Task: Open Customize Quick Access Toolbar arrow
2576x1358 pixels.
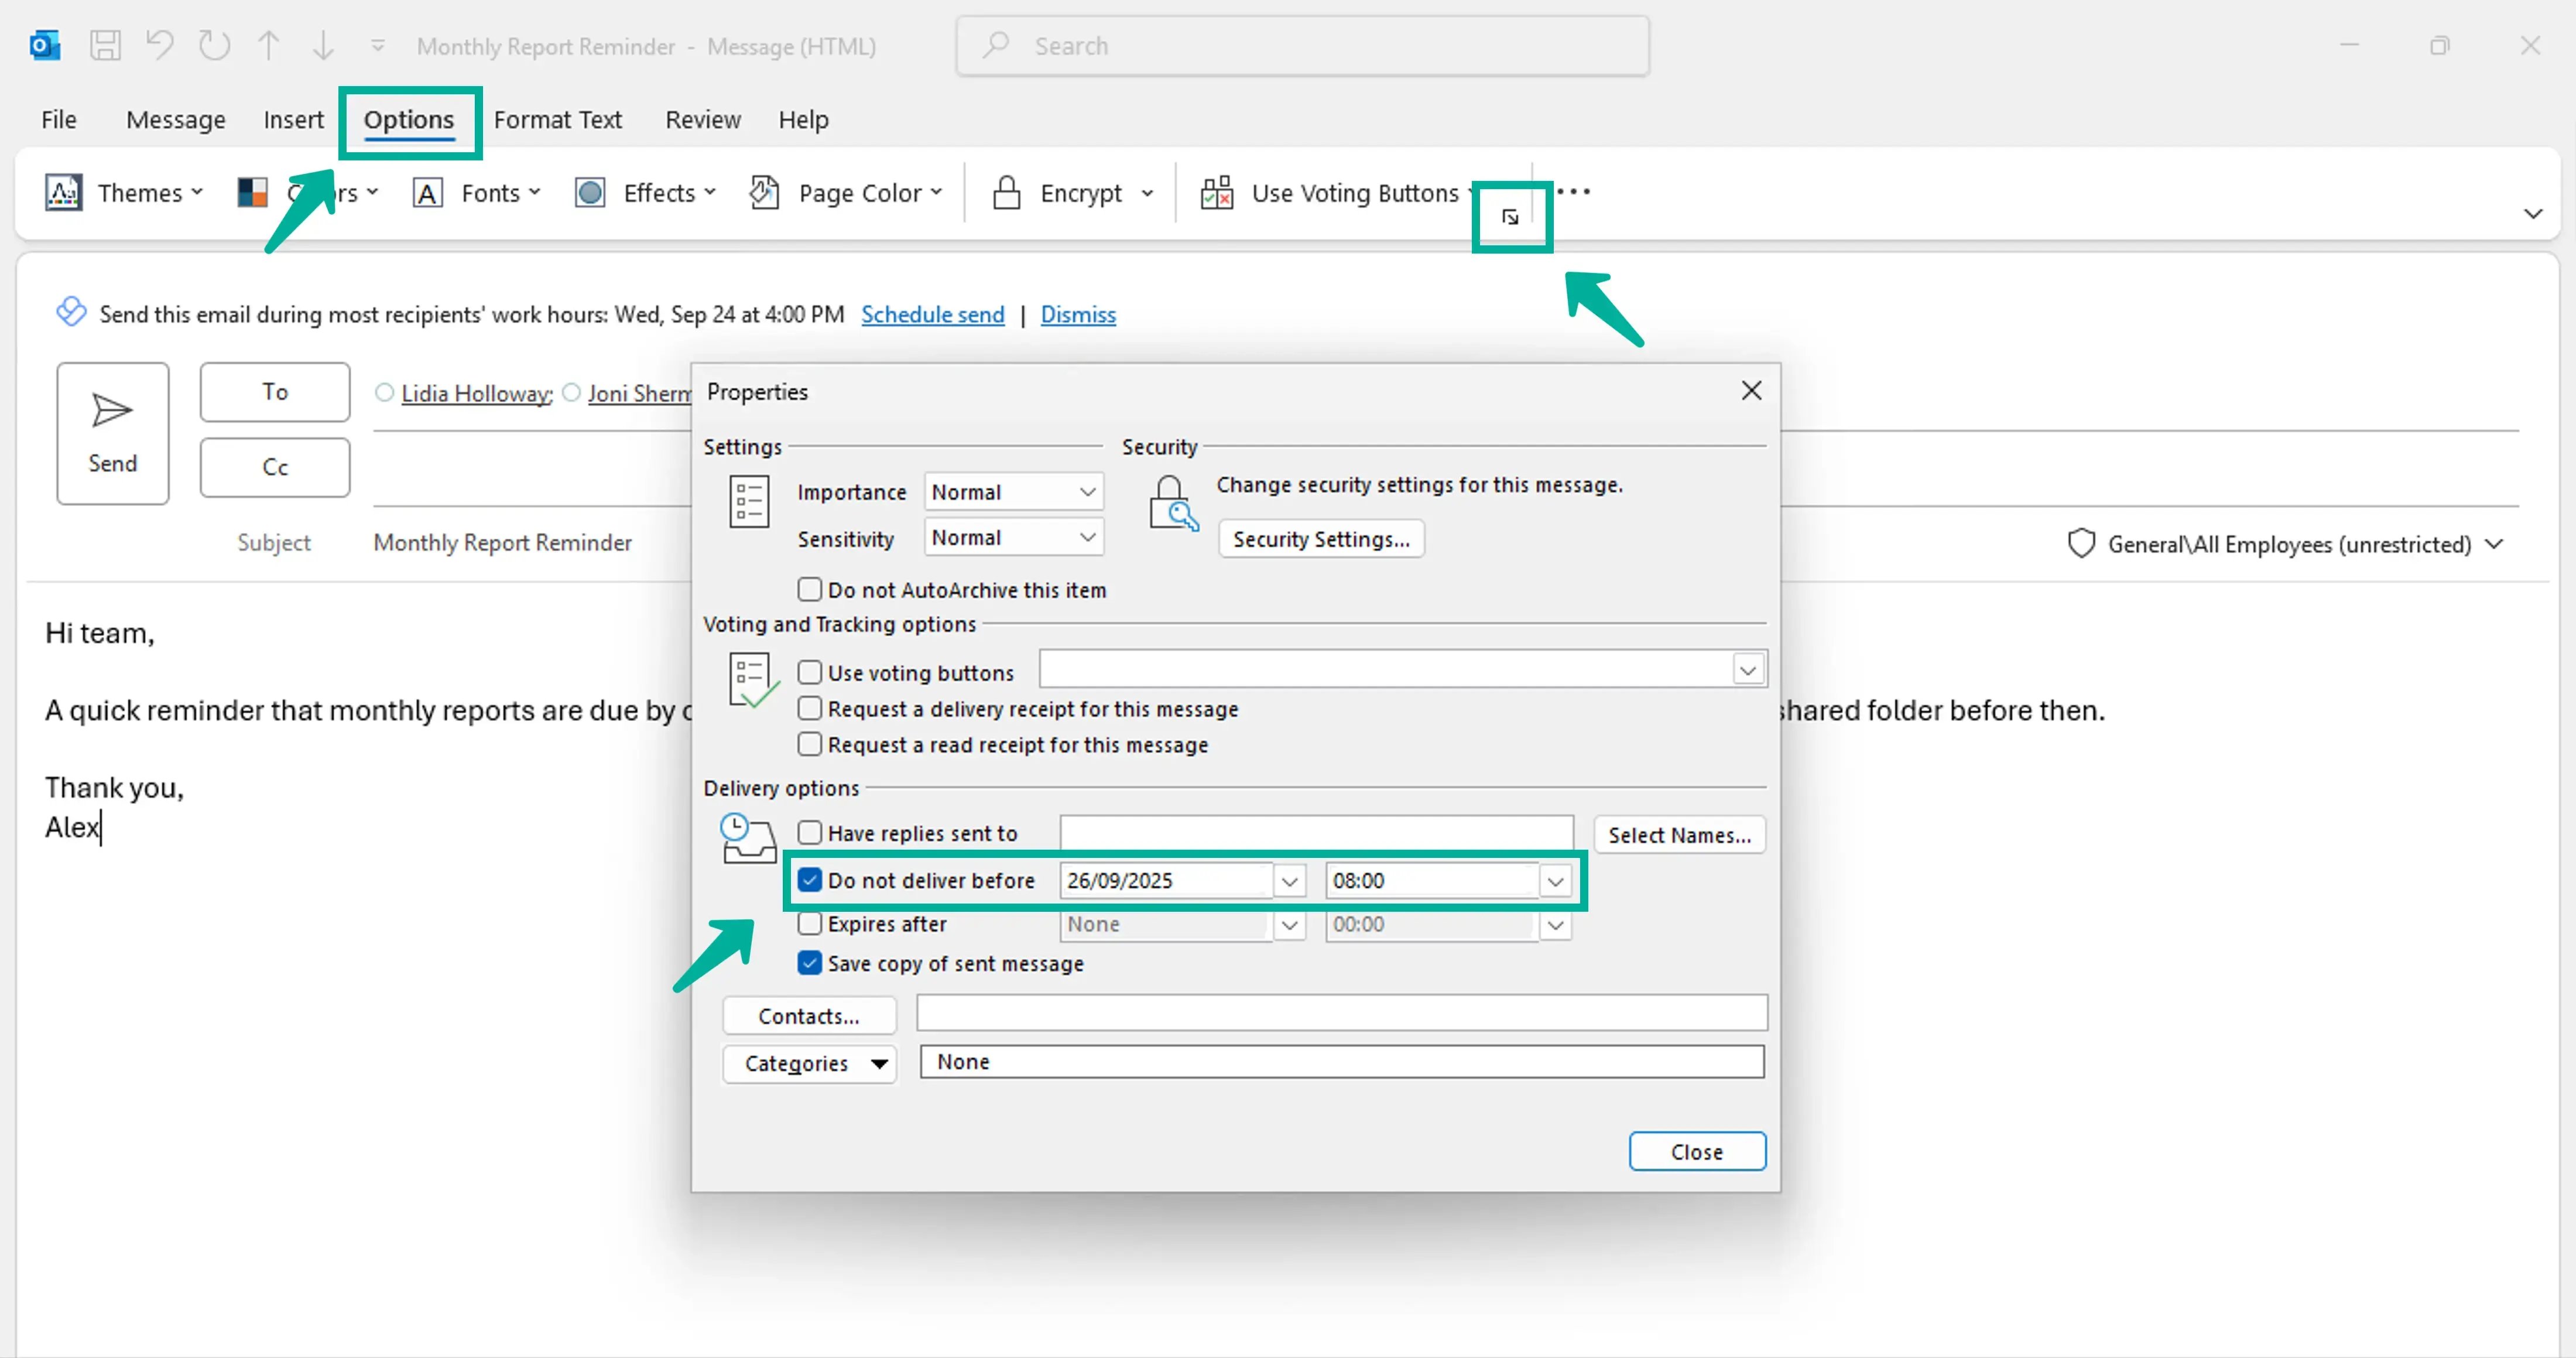Action: [378, 46]
